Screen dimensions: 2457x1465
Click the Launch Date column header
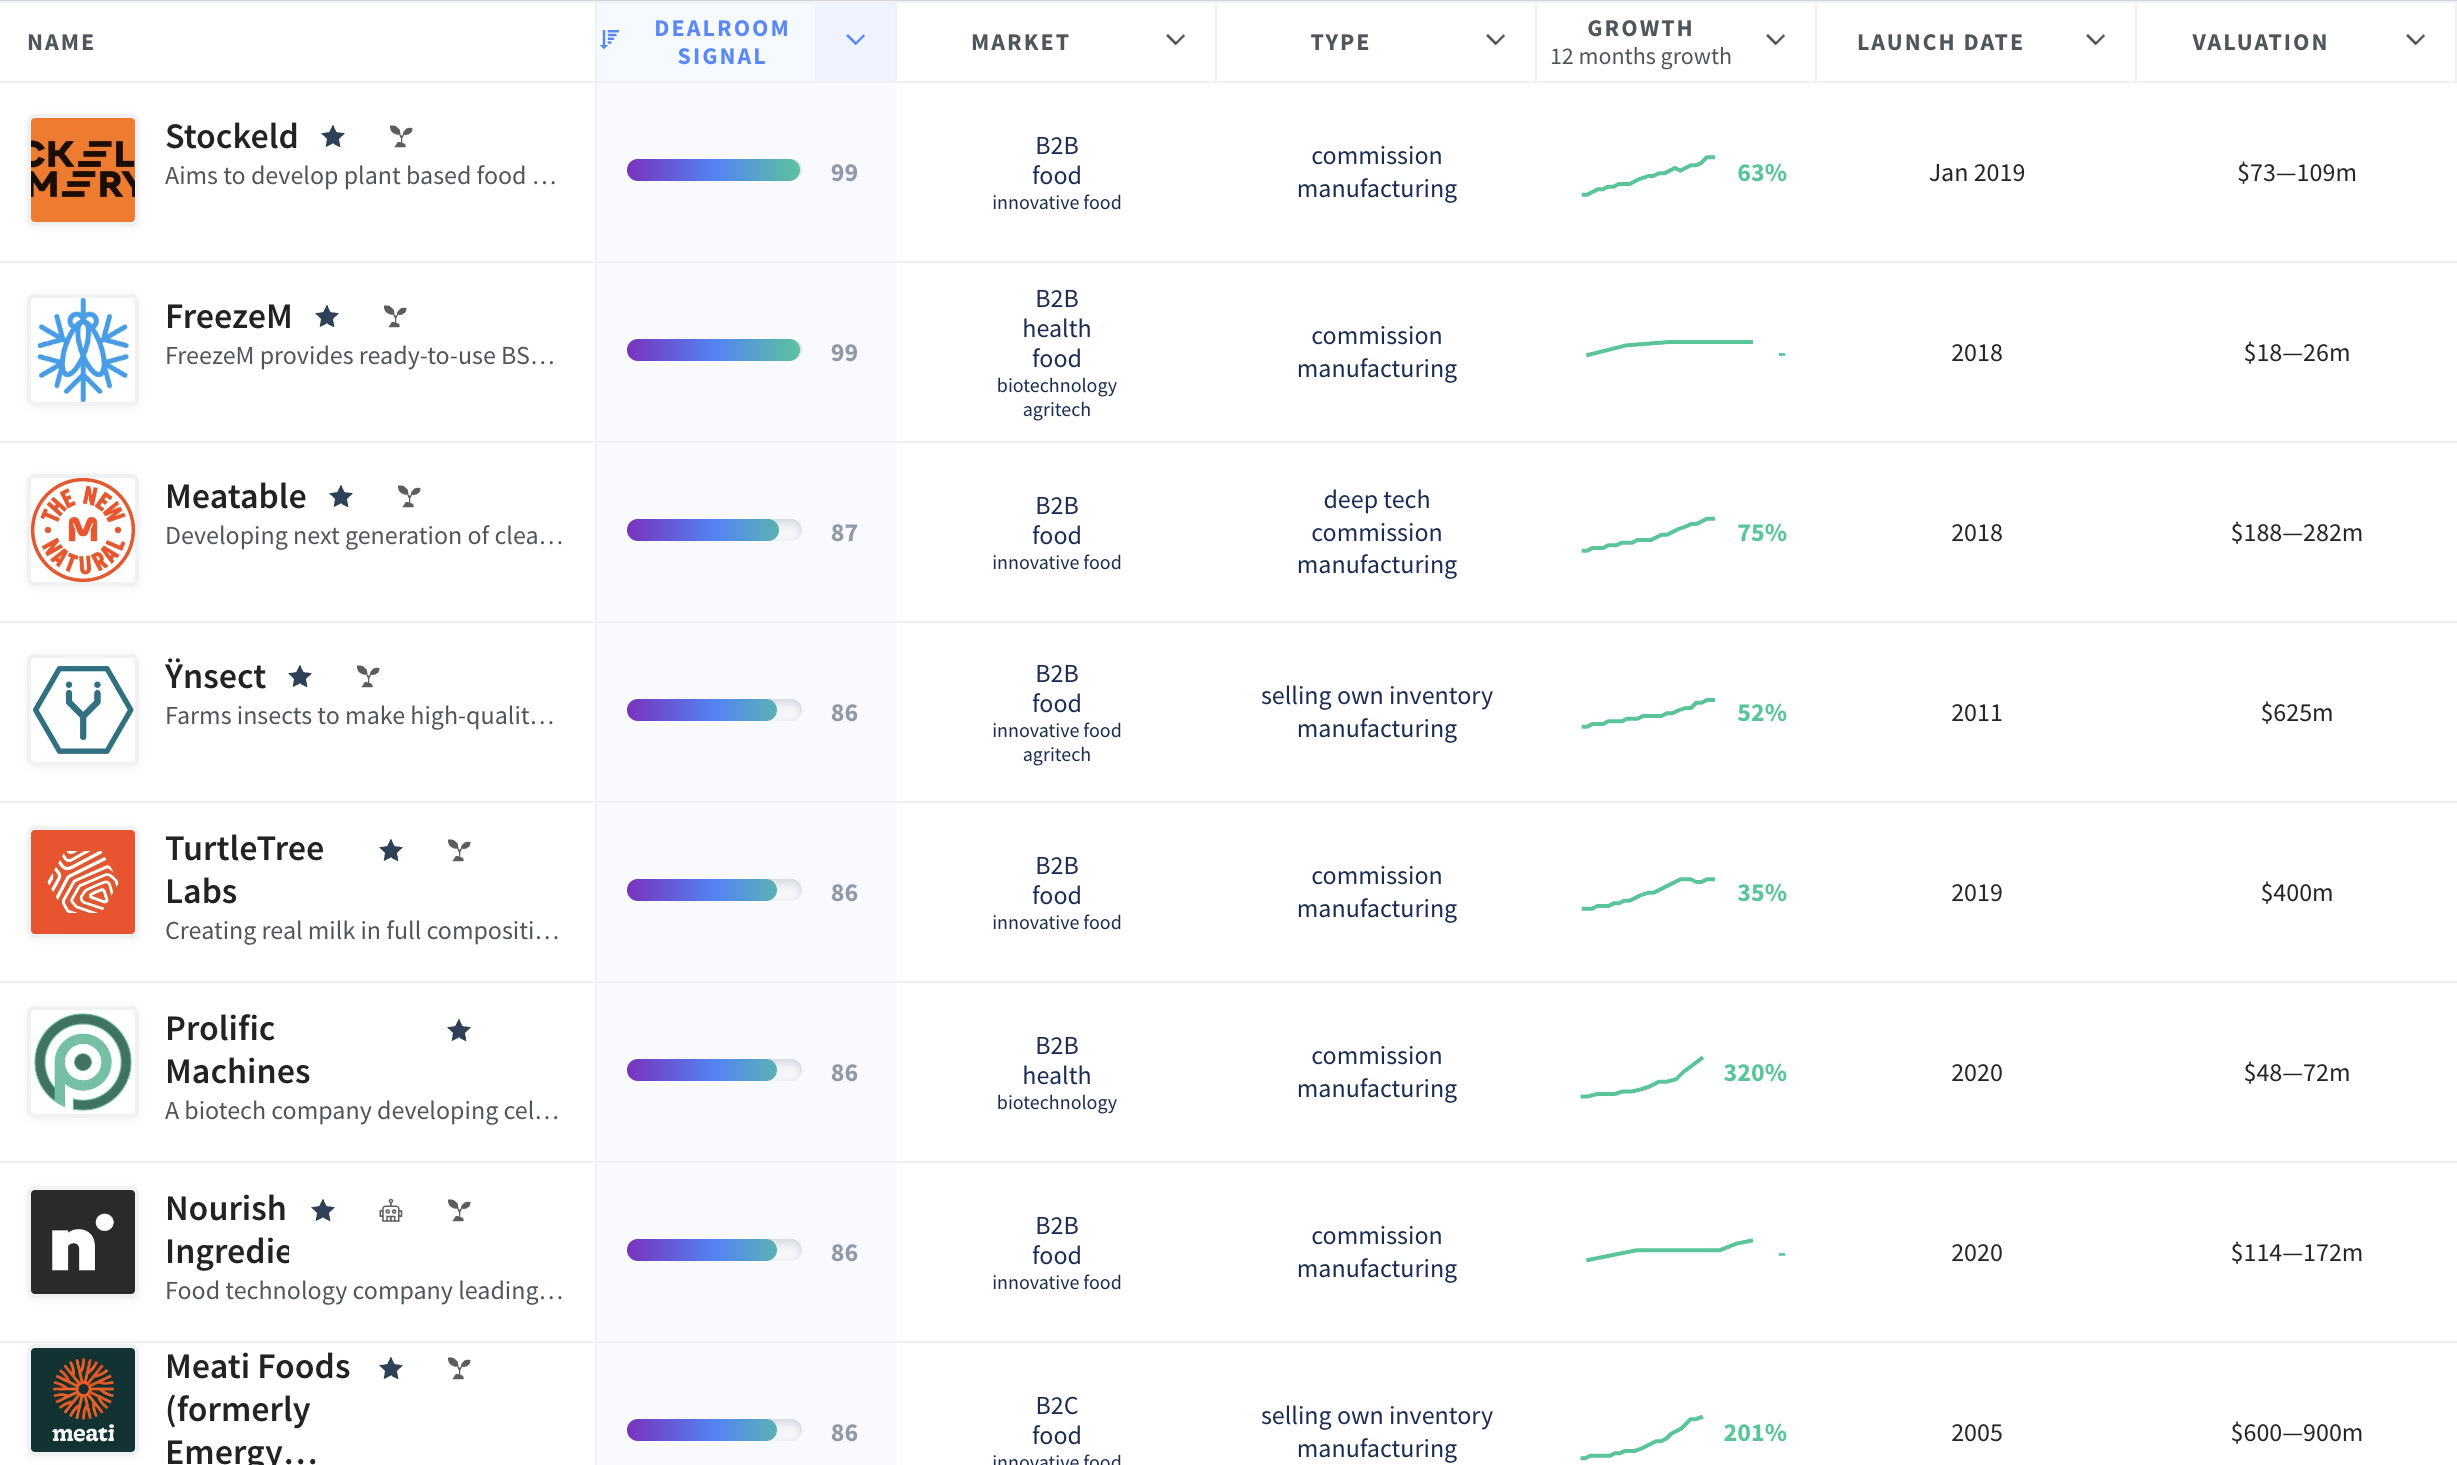coord(1940,42)
